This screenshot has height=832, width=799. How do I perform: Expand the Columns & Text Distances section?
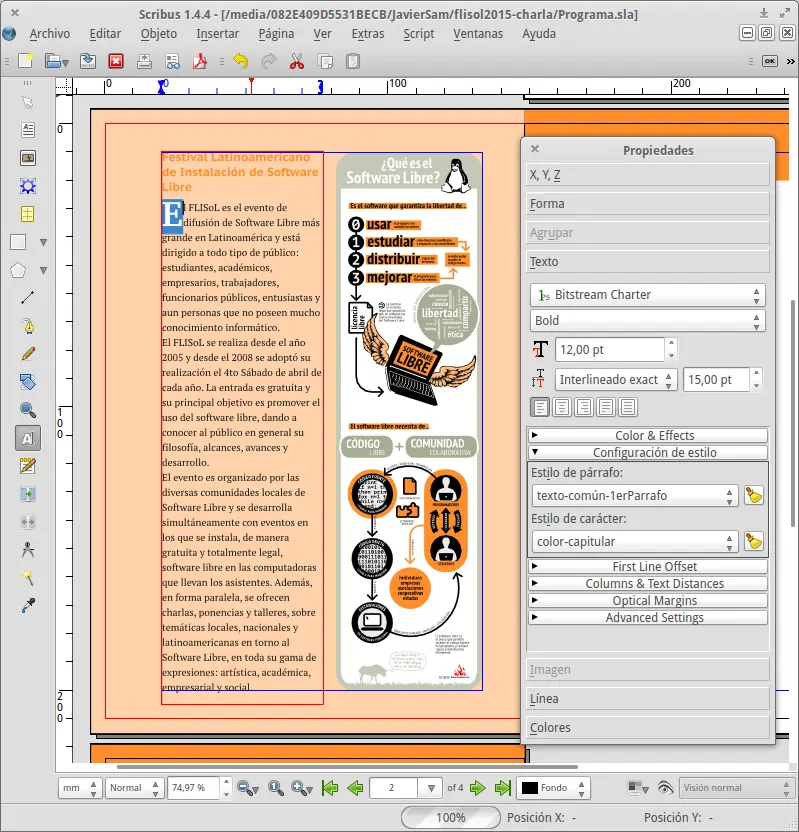(x=648, y=583)
